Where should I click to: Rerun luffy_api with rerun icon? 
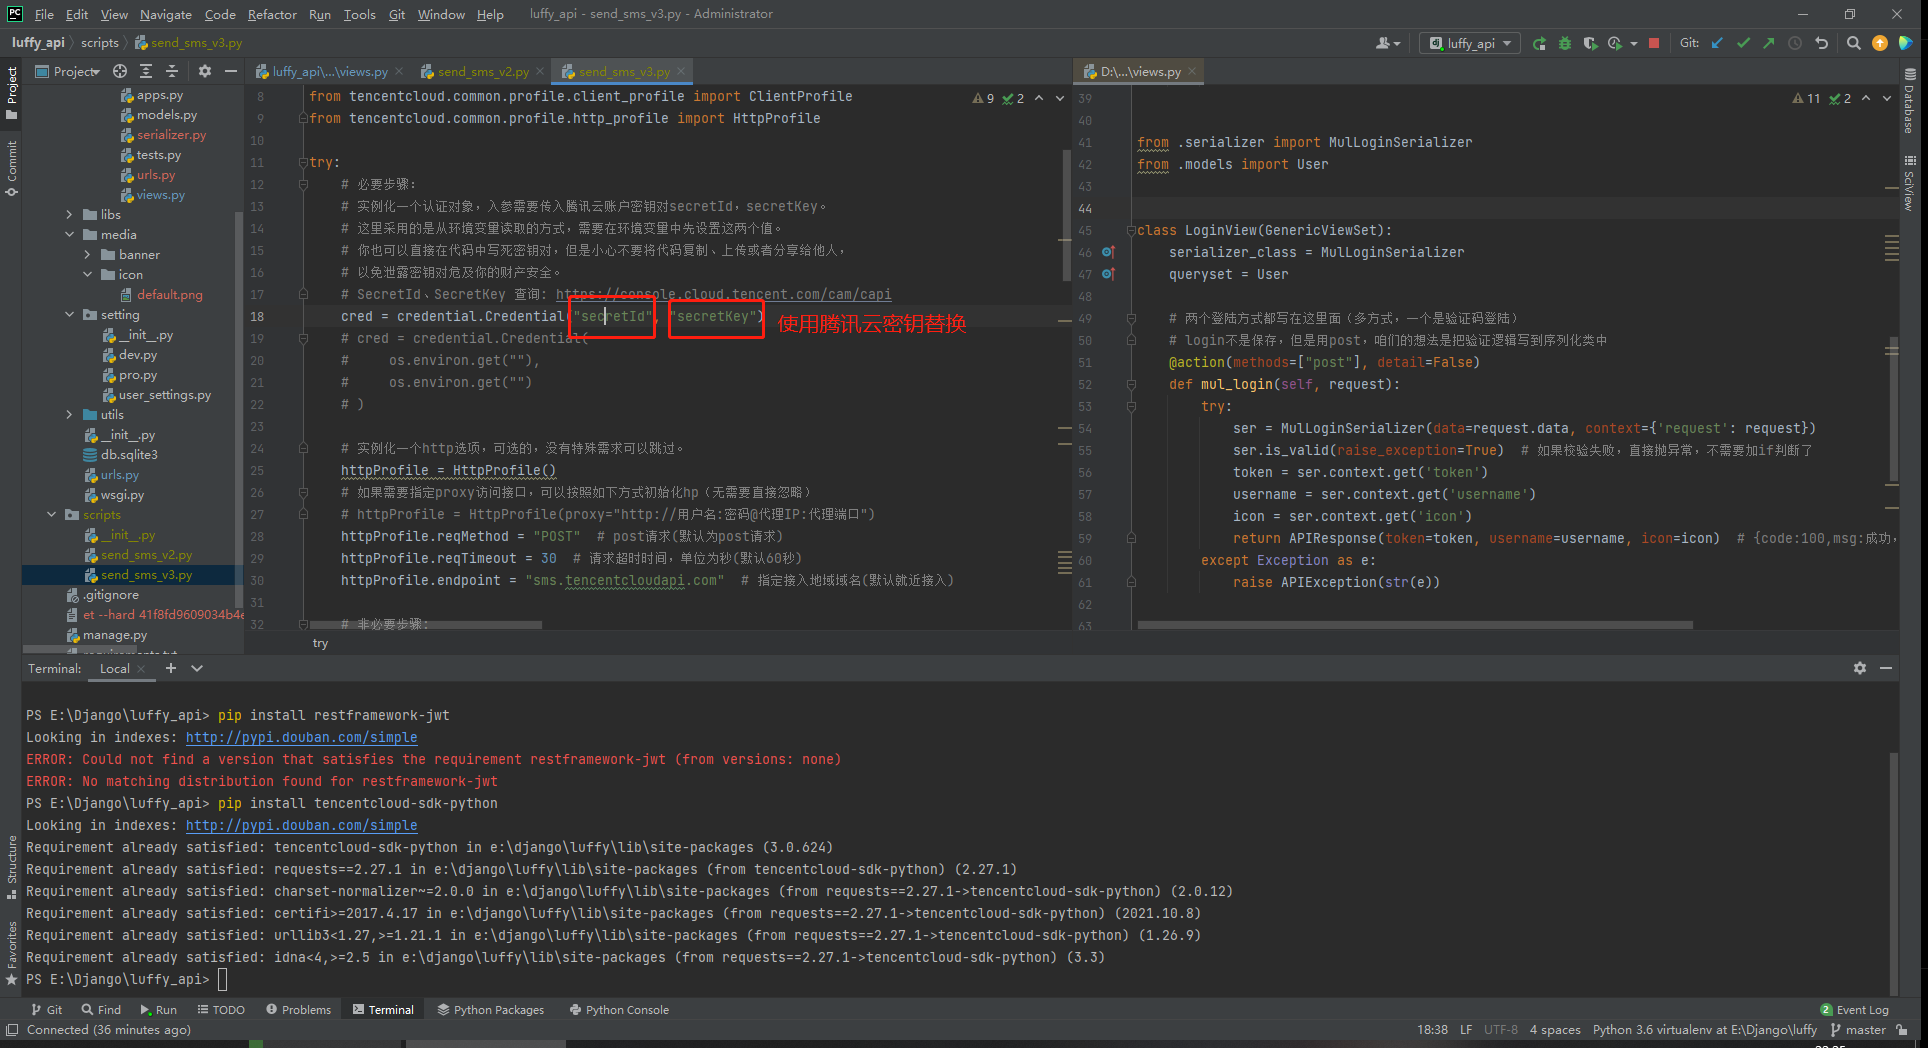pyautogui.click(x=1539, y=43)
